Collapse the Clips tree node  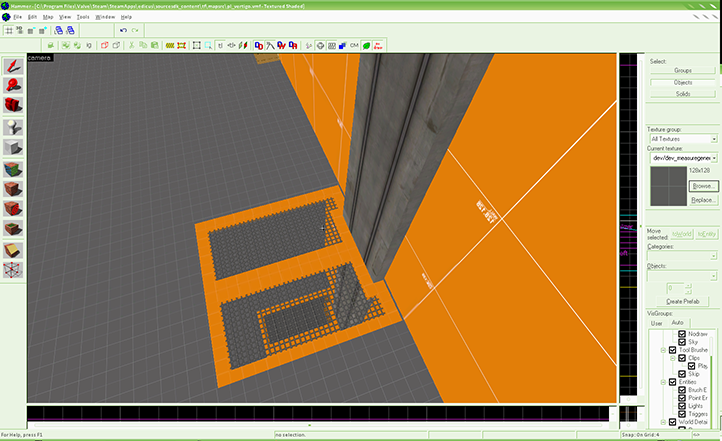click(672, 358)
